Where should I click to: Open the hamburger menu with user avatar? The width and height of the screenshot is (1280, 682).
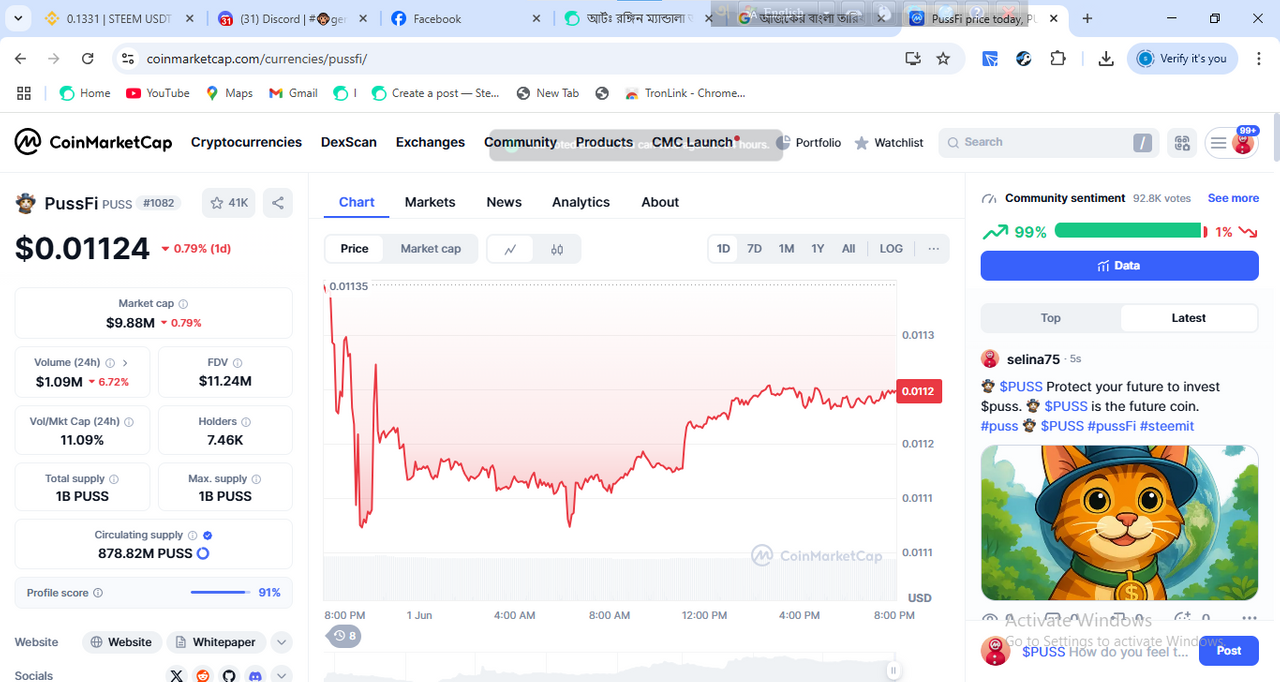click(x=1231, y=143)
